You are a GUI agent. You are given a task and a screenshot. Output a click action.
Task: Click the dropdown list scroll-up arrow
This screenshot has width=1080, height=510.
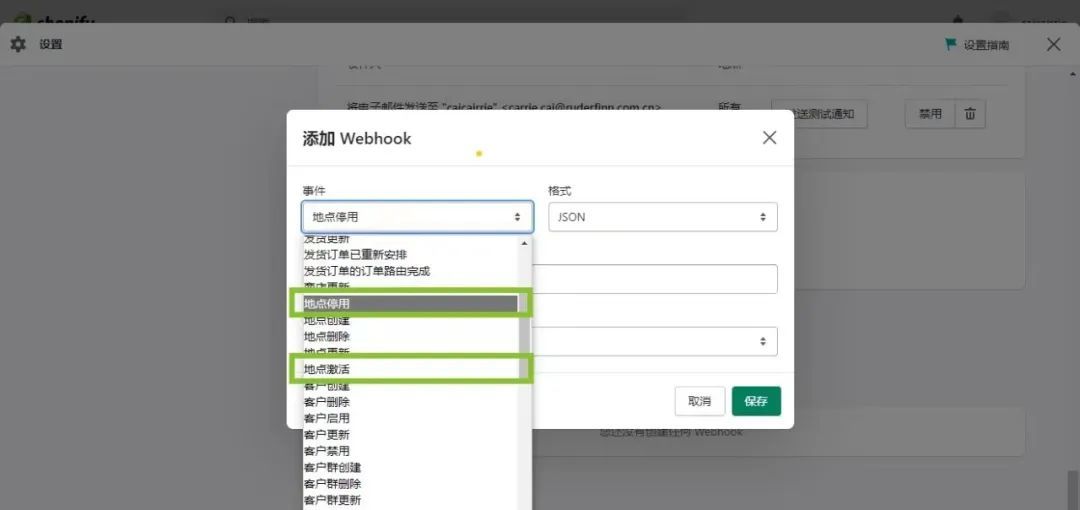tap(524, 243)
